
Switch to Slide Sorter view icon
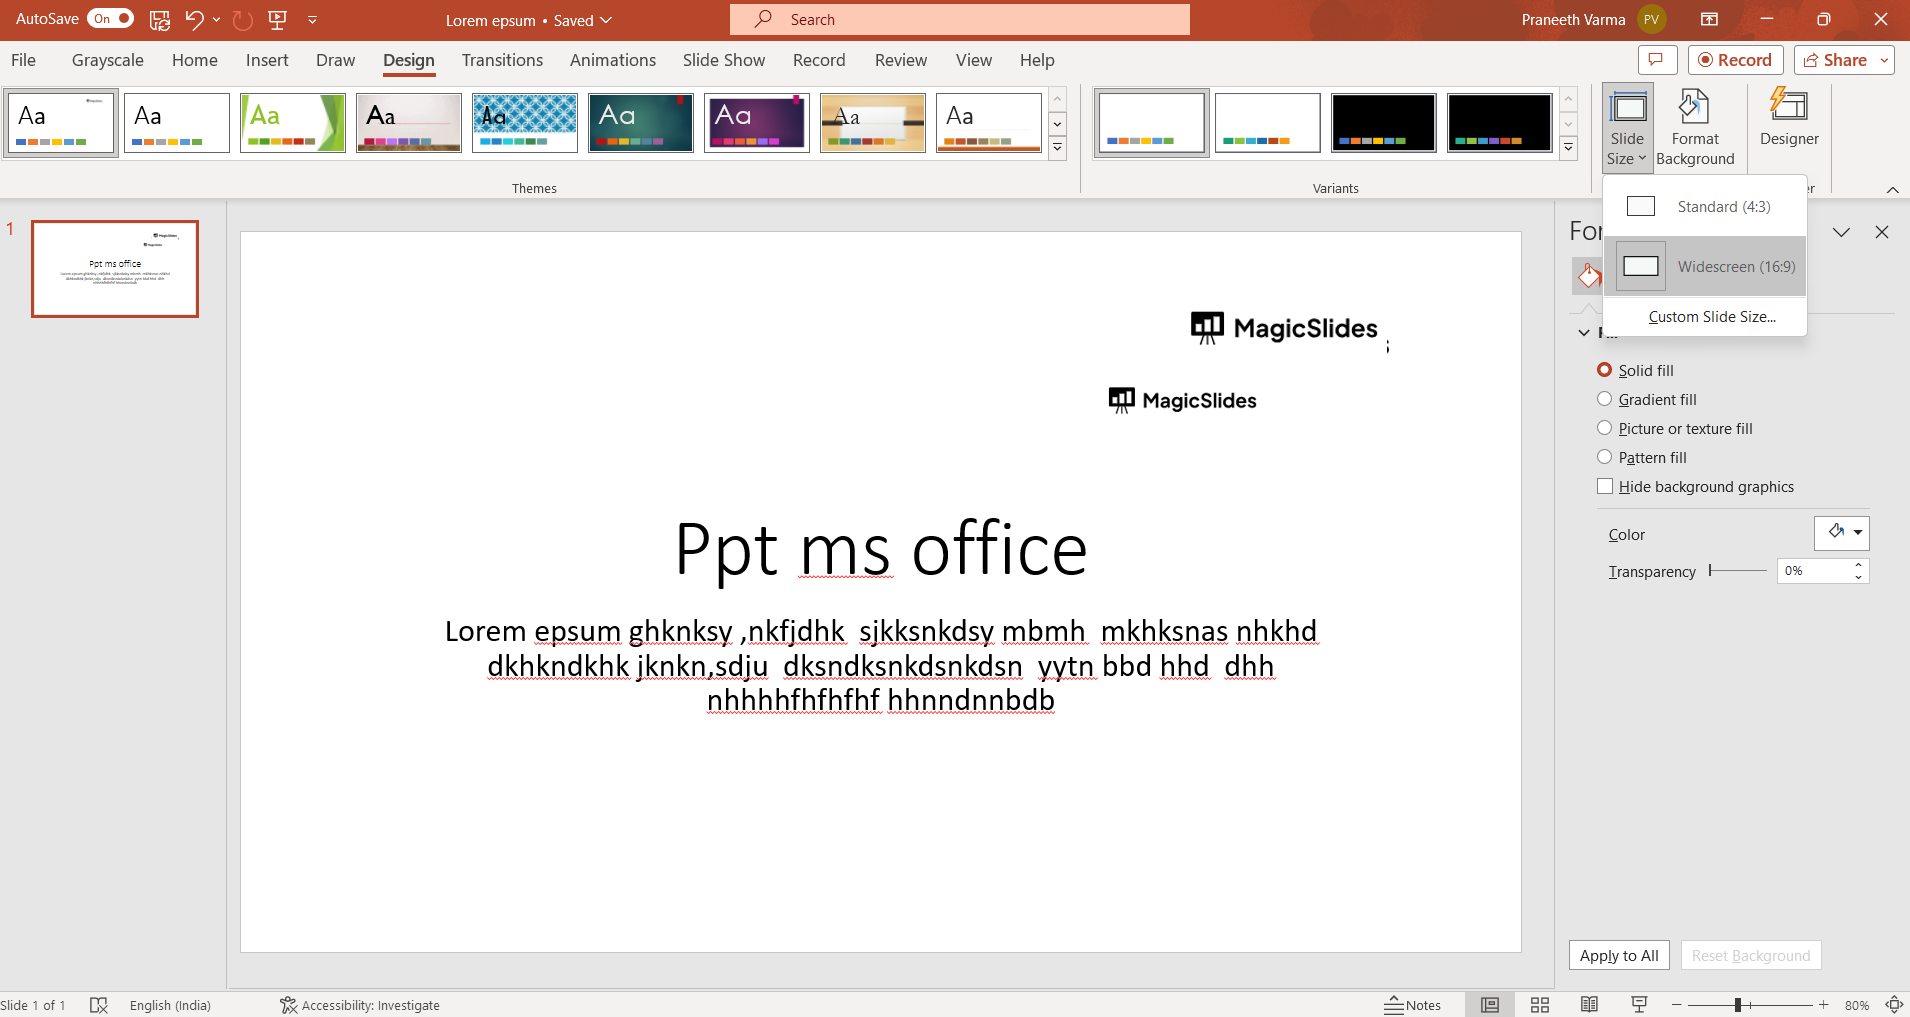pyautogui.click(x=1539, y=1005)
